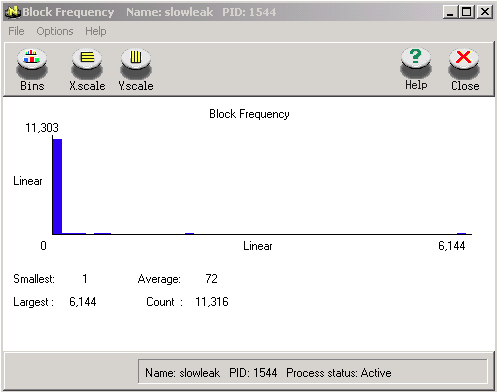Click status bar PID: 1544 text

click(x=253, y=373)
